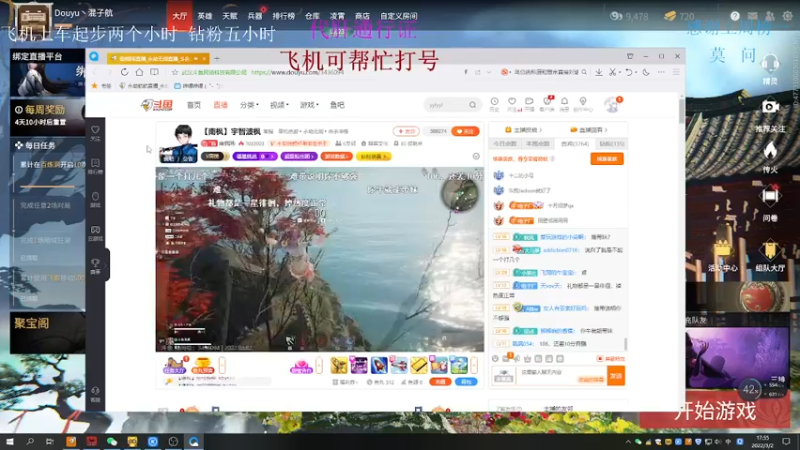Open browser three-dots more menu
Image resolution: width=800 pixels, height=450 pixels.
click(x=661, y=72)
